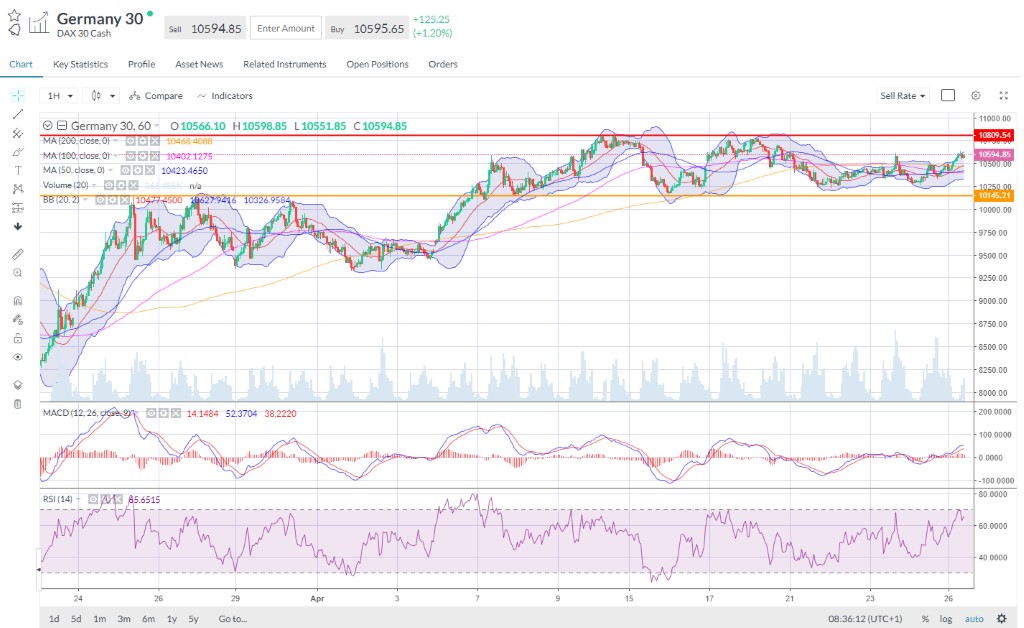Hide the MACD indicator

151,413
